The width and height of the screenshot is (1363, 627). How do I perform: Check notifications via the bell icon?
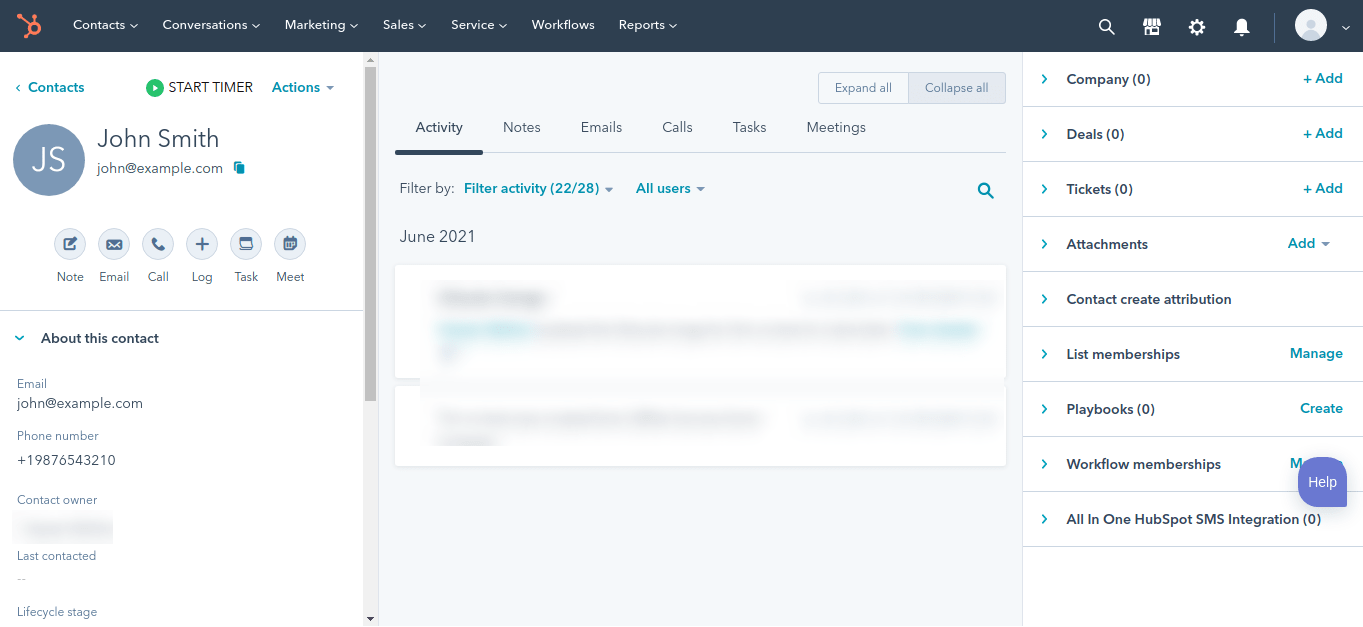tap(1241, 27)
